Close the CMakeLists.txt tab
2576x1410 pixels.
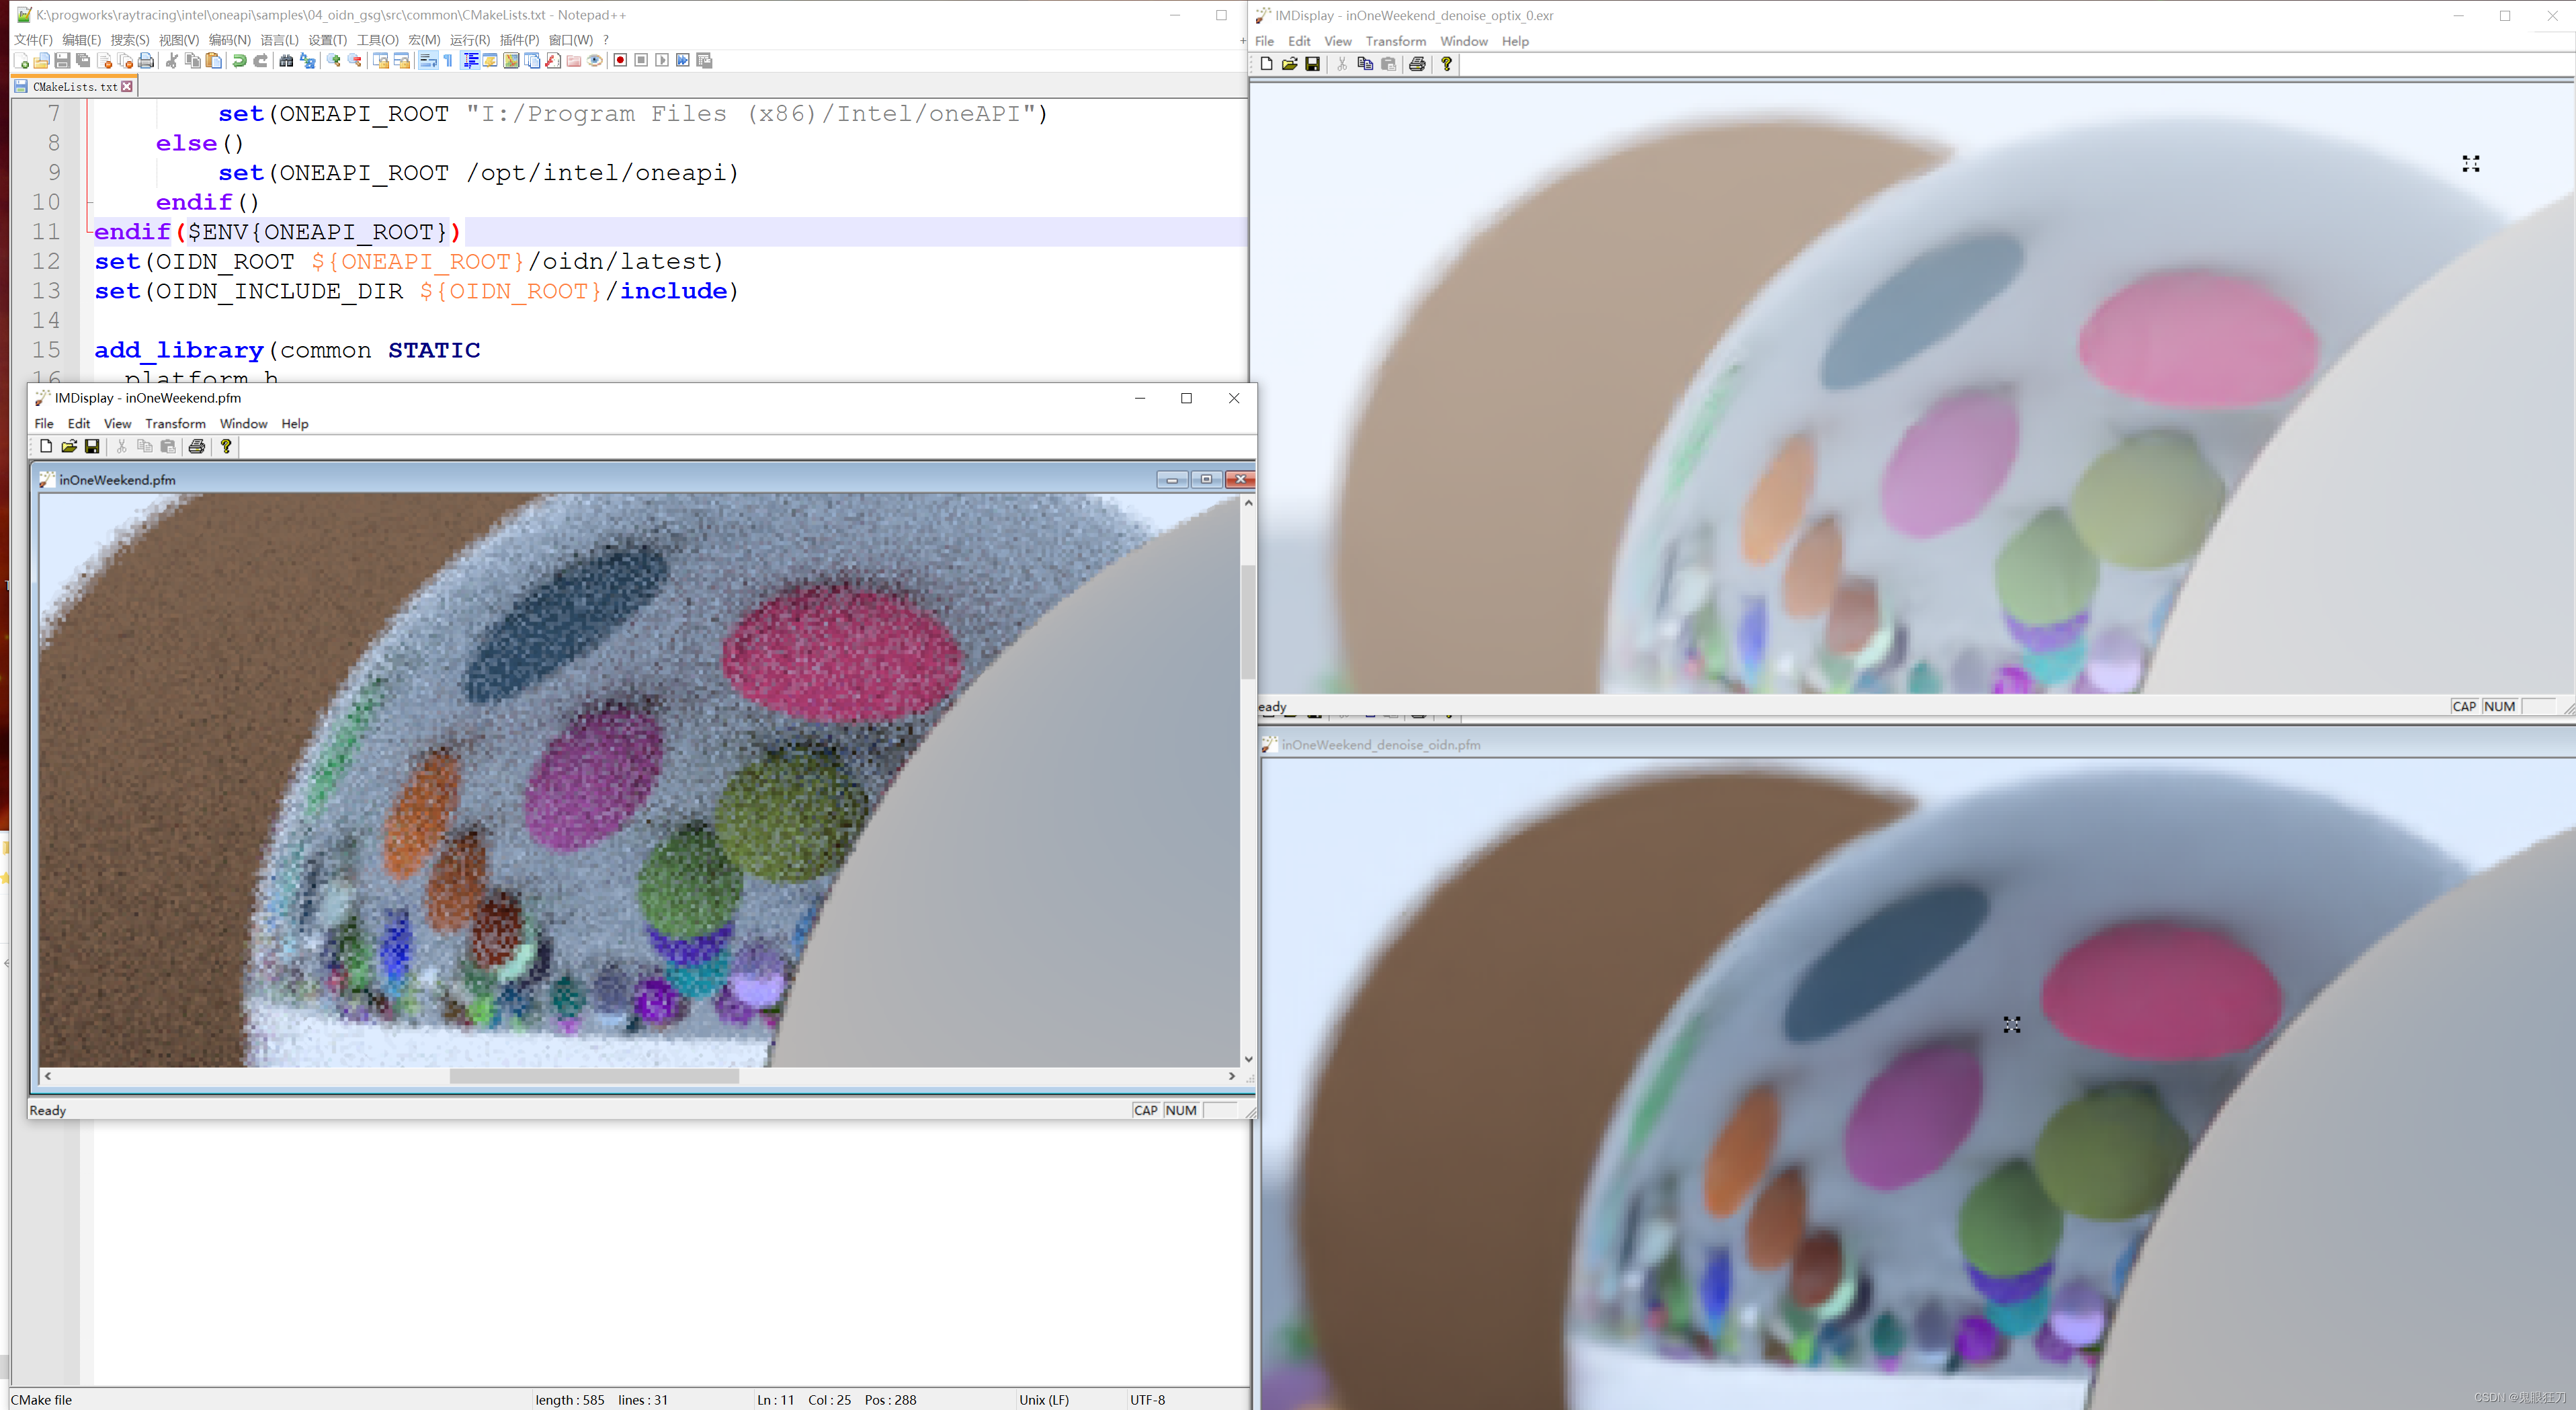click(127, 87)
